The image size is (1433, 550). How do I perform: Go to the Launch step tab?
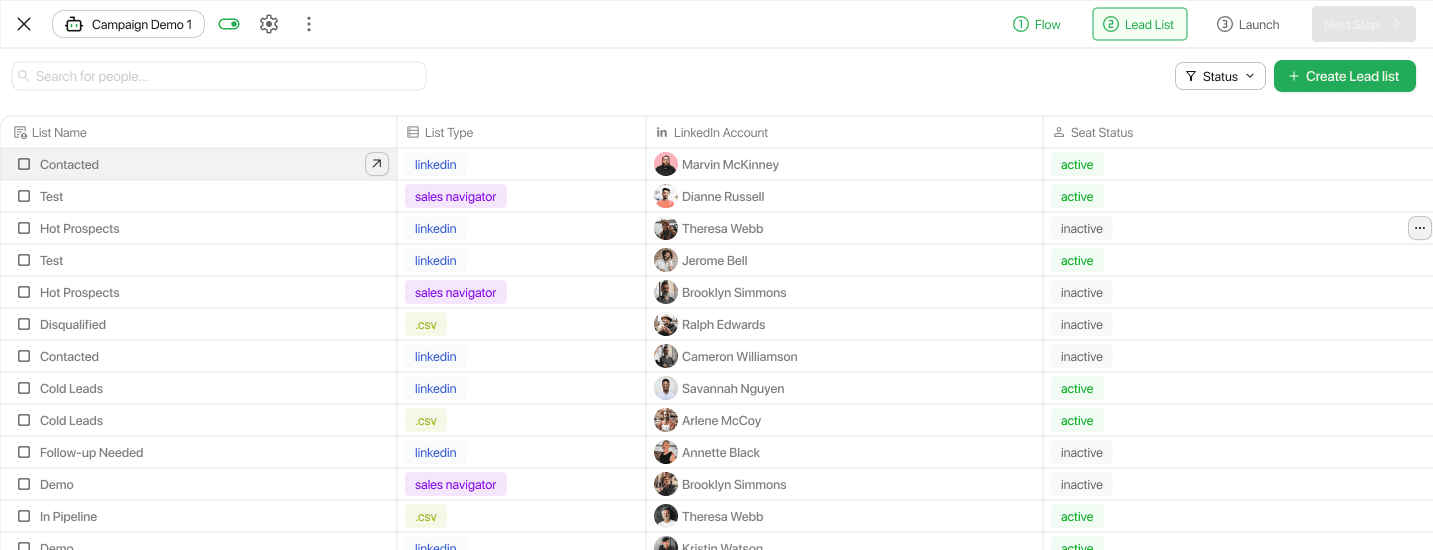point(1248,24)
